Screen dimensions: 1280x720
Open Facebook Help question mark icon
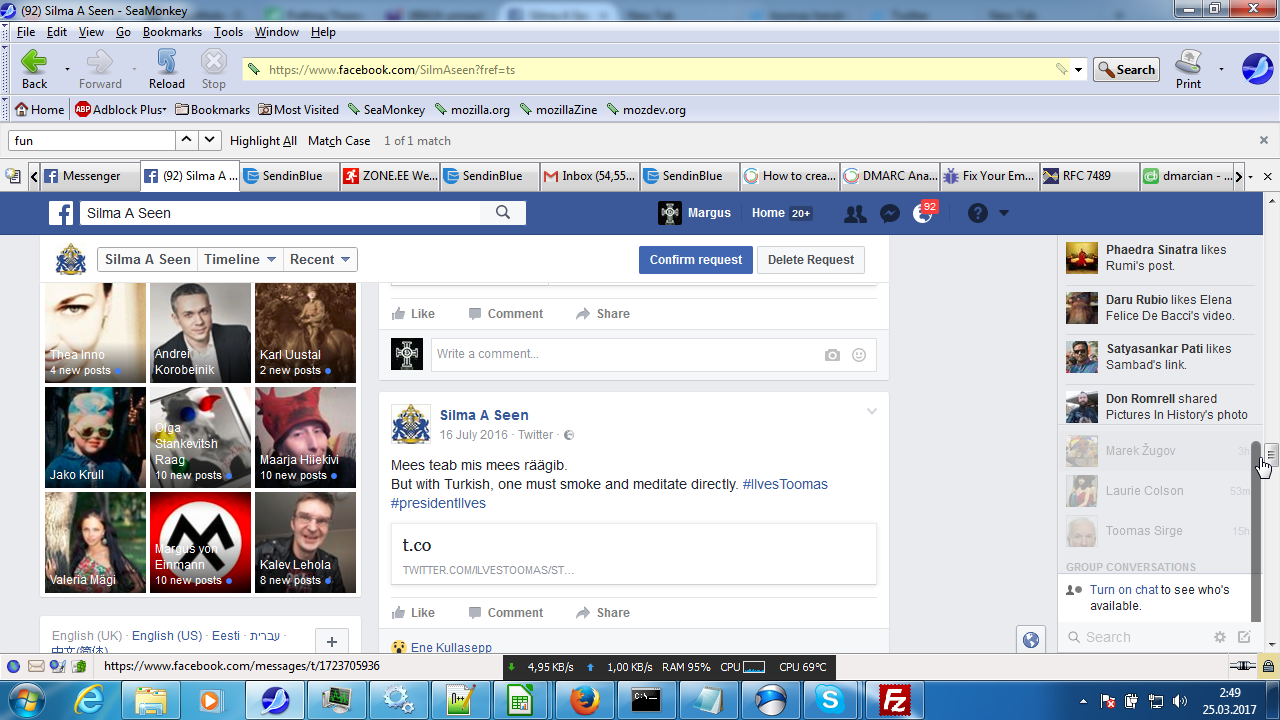[978, 213]
